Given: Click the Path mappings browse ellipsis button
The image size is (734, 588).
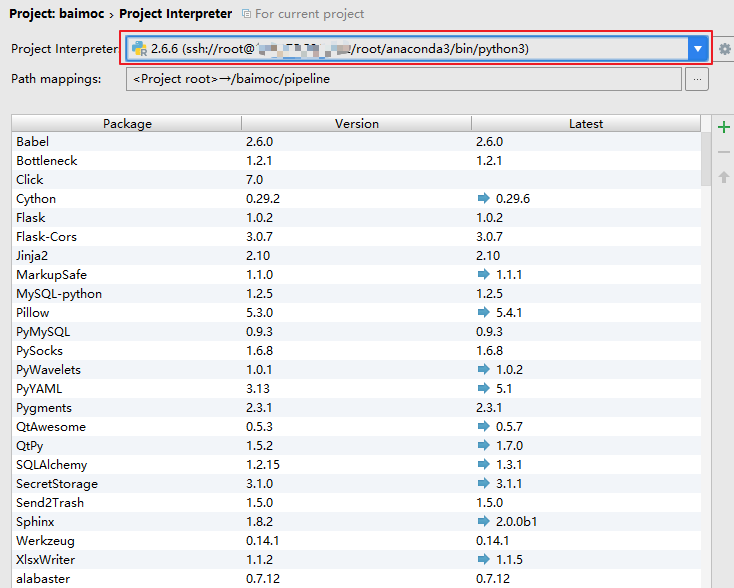Looking at the screenshot, I should [697, 79].
